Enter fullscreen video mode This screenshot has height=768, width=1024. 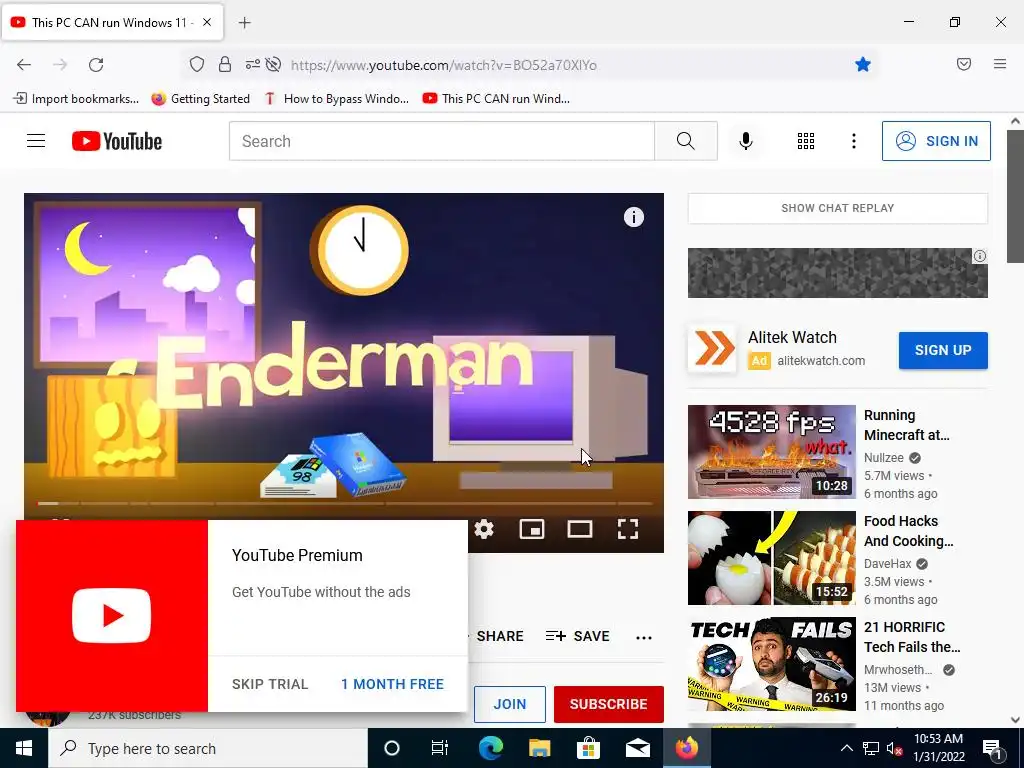[x=628, y=529]
